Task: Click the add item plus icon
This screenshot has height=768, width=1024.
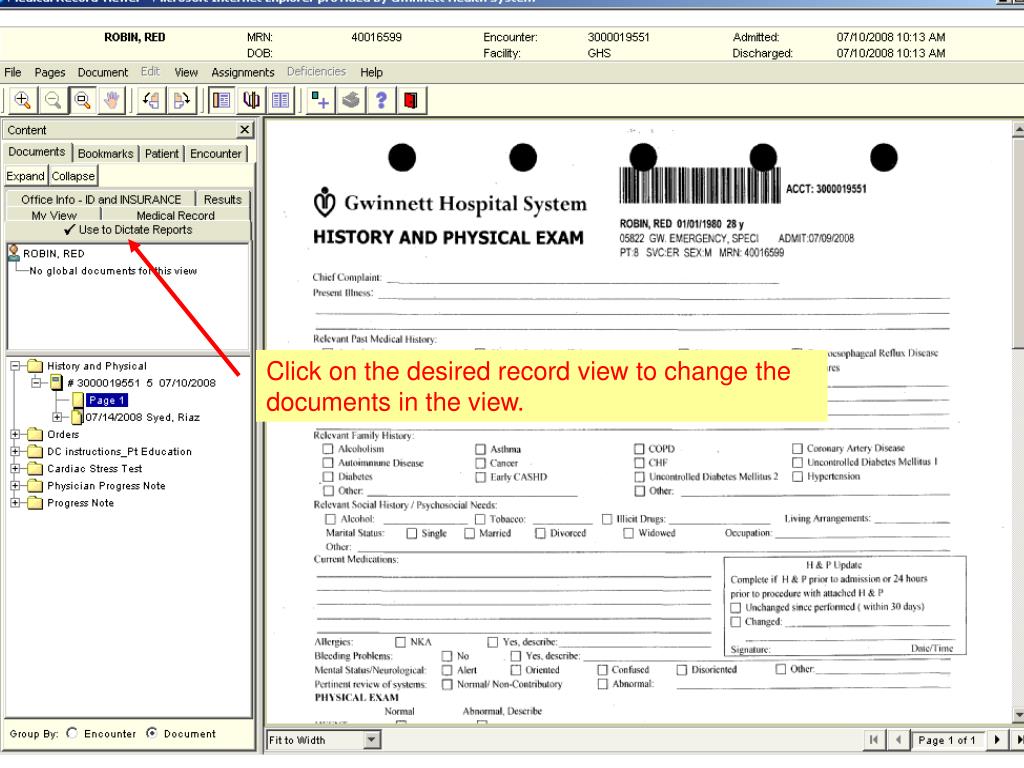Action: (x=320, y=100)
